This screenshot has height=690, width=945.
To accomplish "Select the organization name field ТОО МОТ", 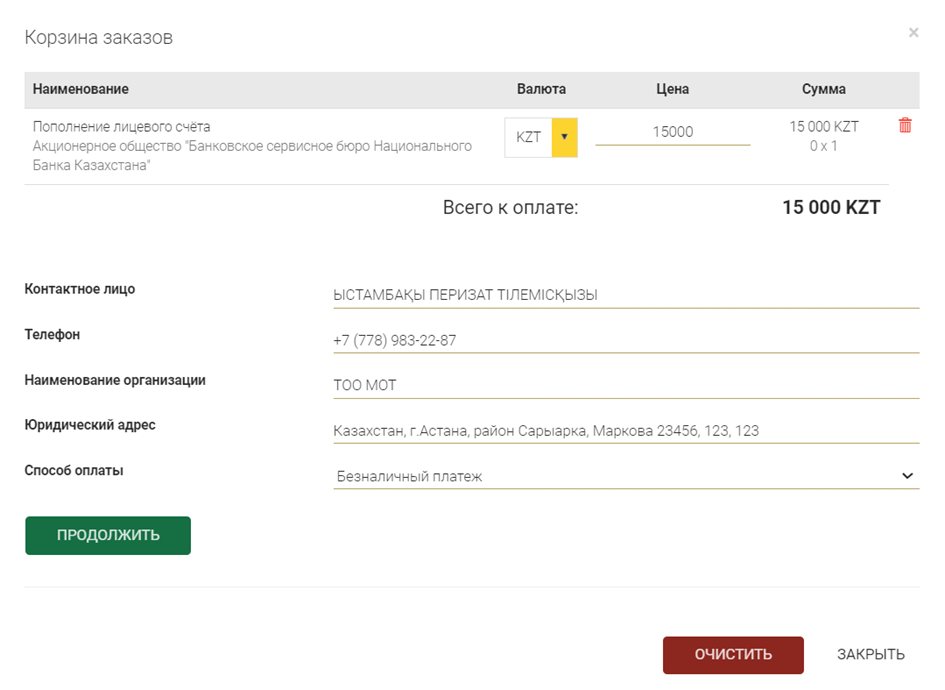I will [626, 386].
